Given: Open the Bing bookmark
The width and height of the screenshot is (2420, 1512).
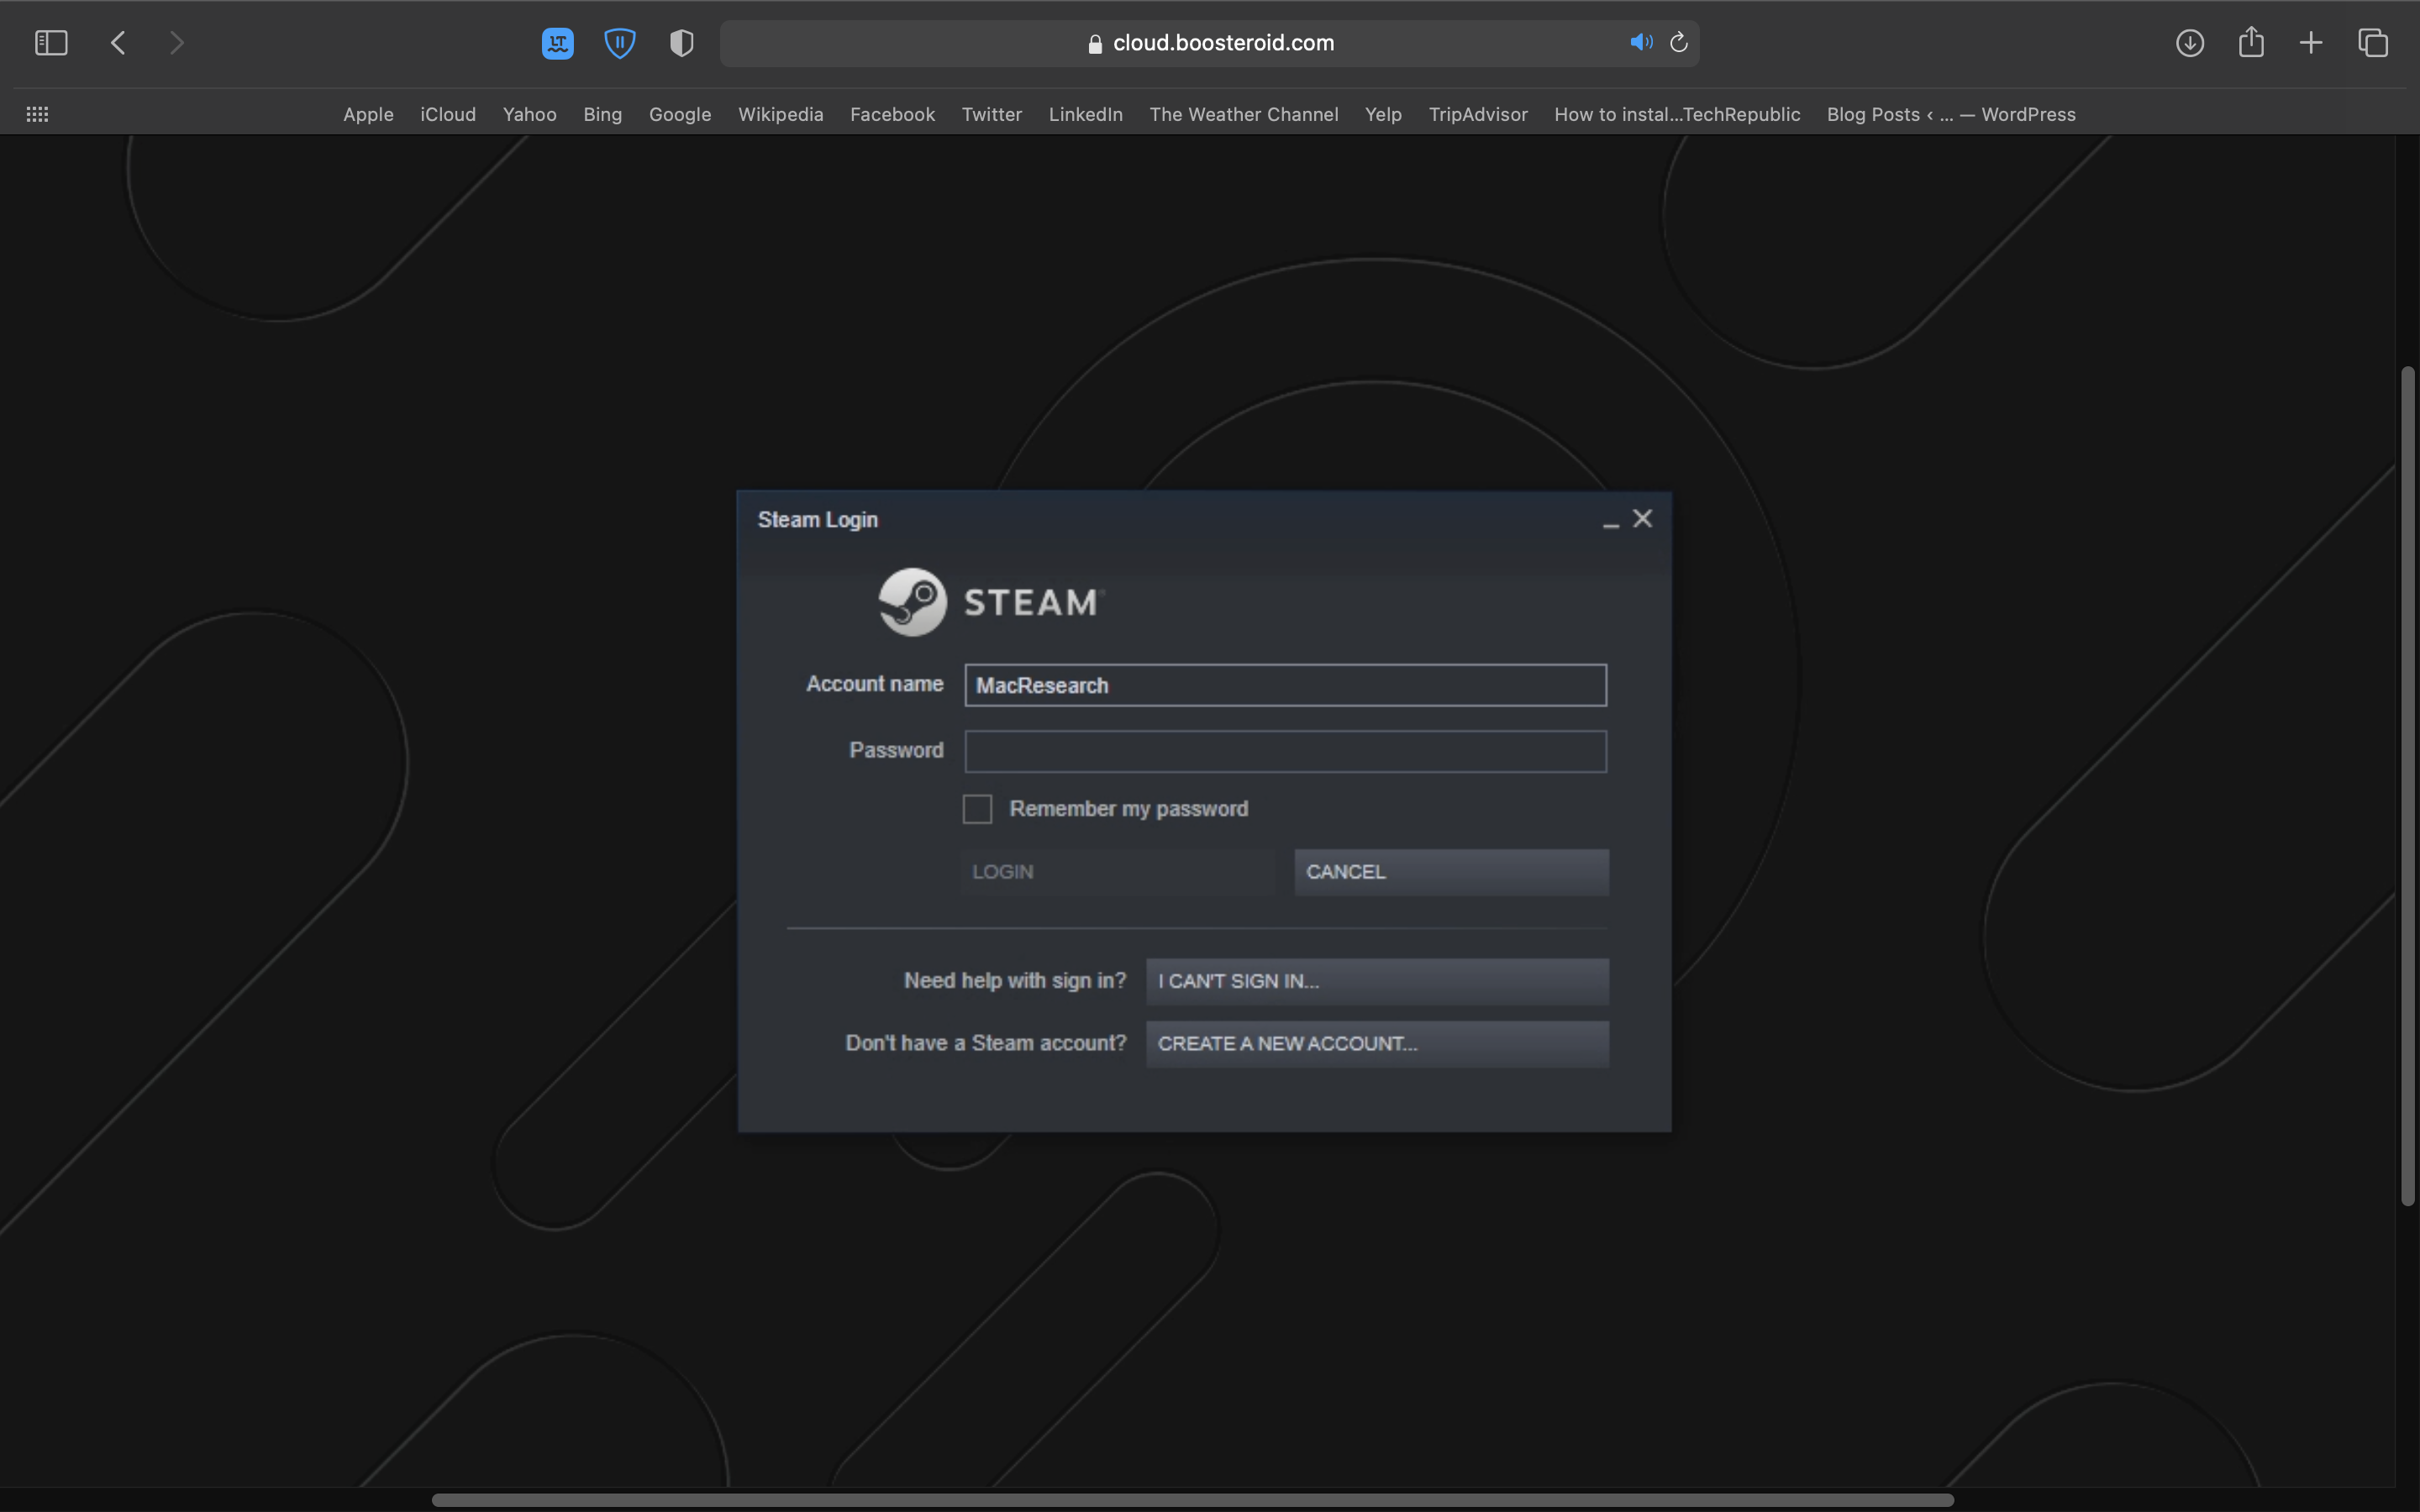Looking at the screenshot, I should tap(603, 114).
